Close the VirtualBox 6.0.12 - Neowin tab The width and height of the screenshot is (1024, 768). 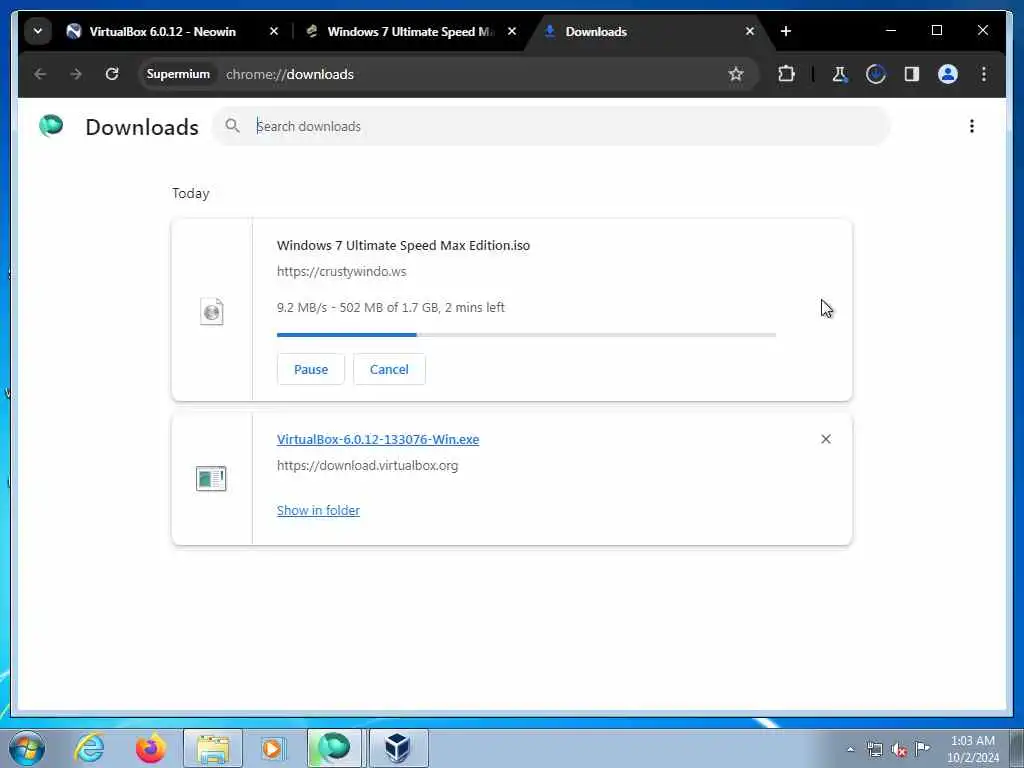(x=274, y=31)
